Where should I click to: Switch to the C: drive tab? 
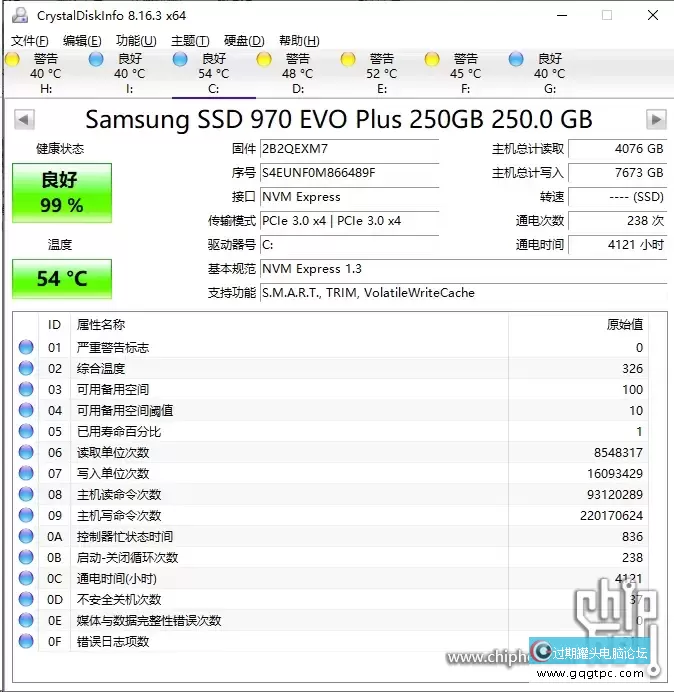pos(213,74)
